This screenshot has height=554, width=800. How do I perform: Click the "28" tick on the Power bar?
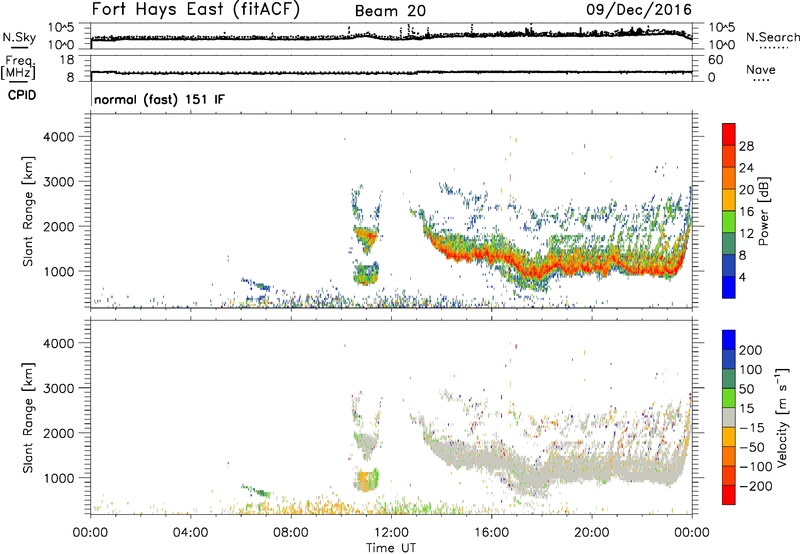pyautogui.click(x=746, y=146)
